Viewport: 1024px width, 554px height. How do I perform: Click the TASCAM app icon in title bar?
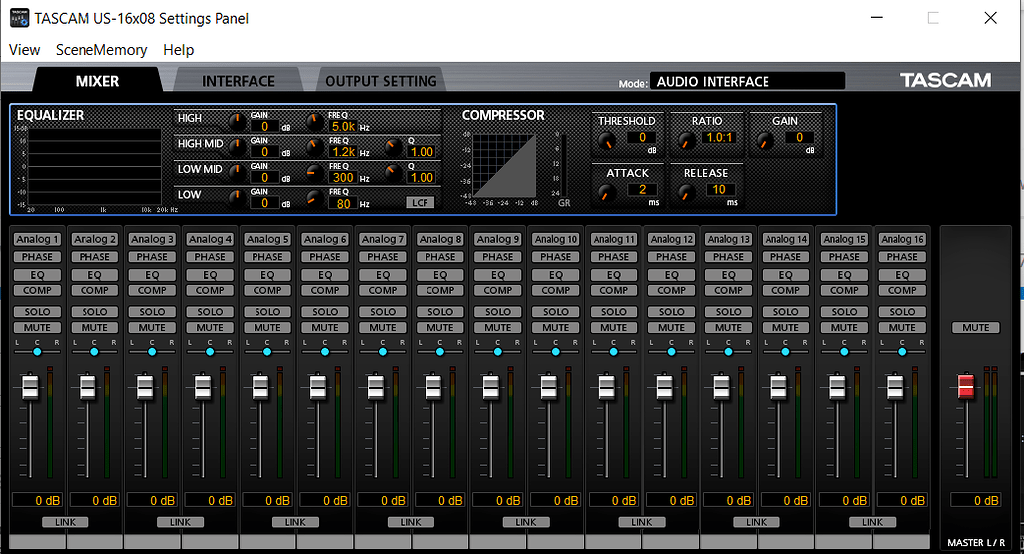pyautogui.click(x=19, y=18)
